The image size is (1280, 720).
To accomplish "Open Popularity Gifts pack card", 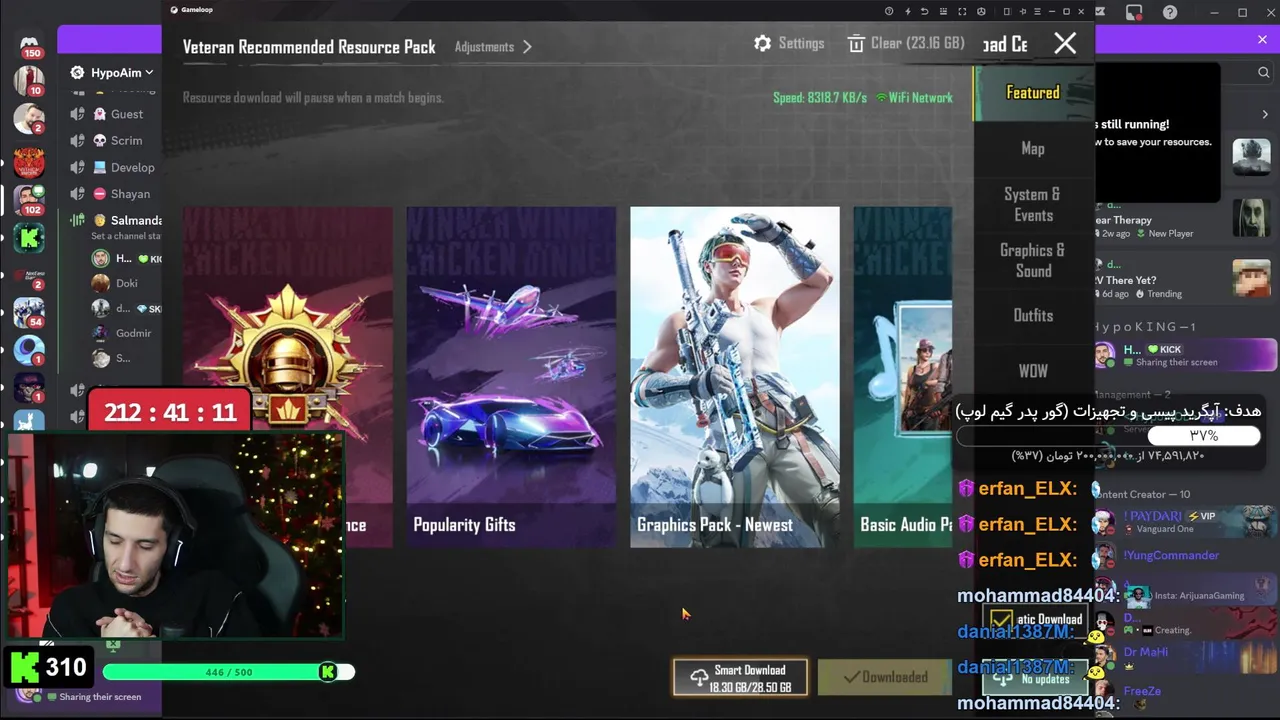I will click(511, 377).
